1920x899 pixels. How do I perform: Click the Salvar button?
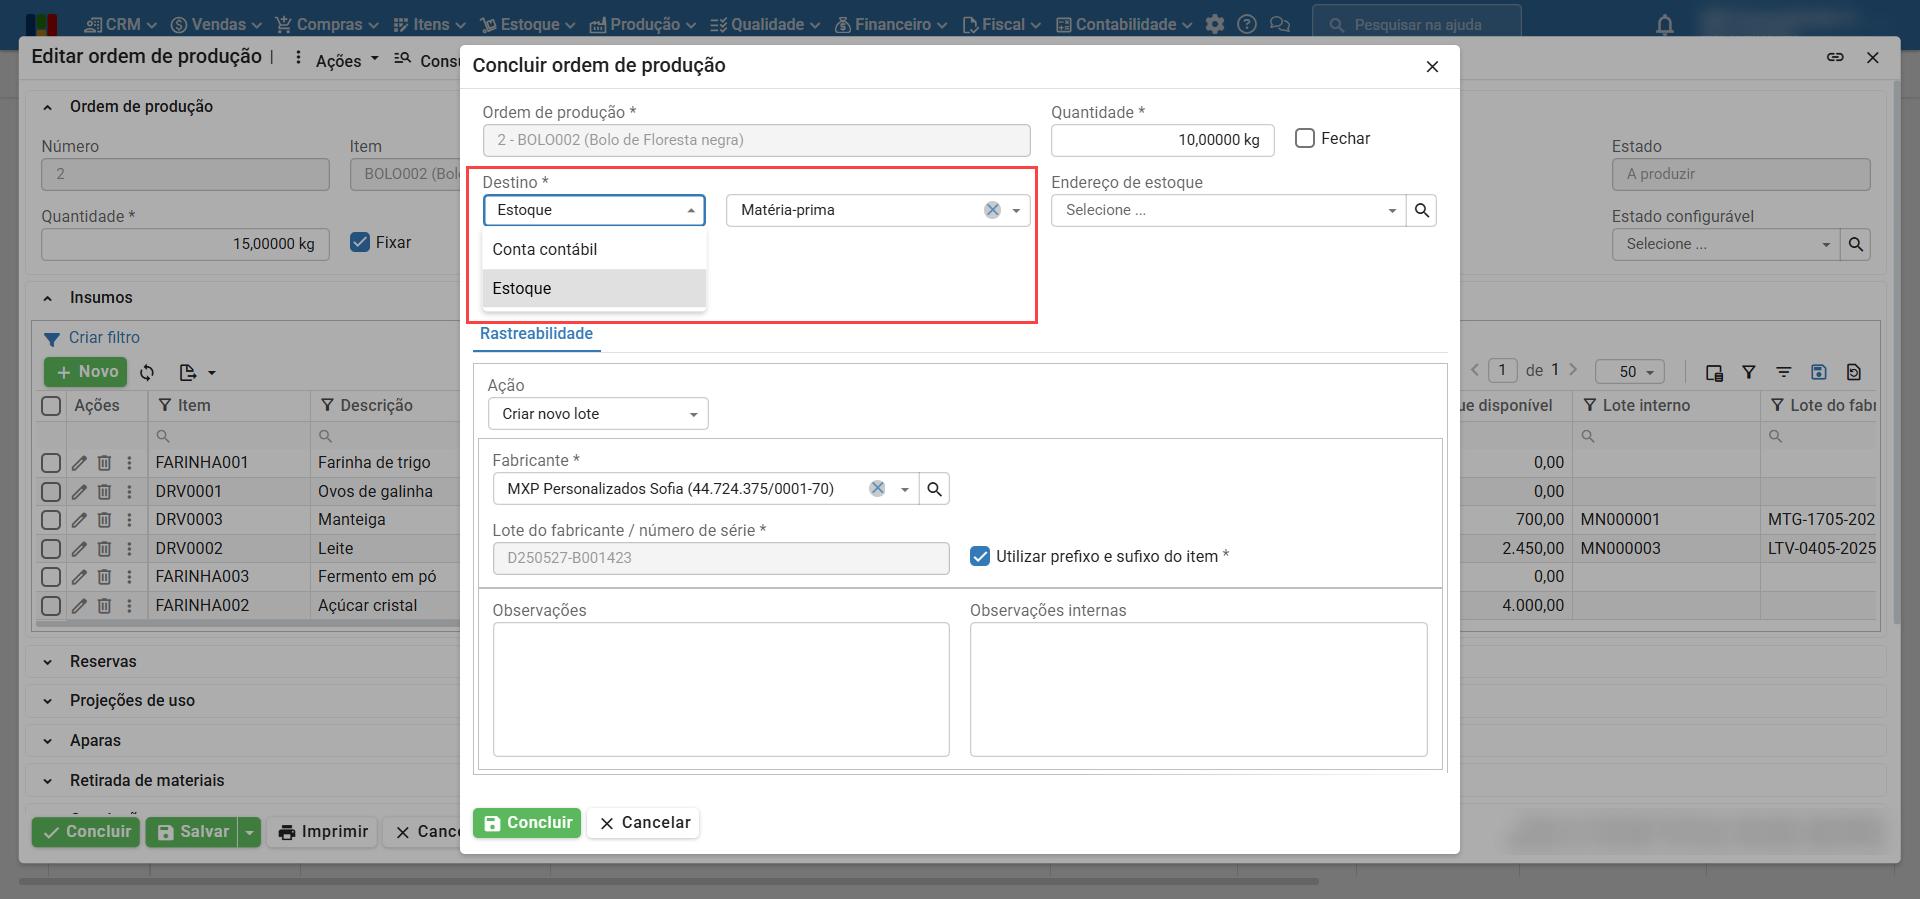(x=192, y=832)
